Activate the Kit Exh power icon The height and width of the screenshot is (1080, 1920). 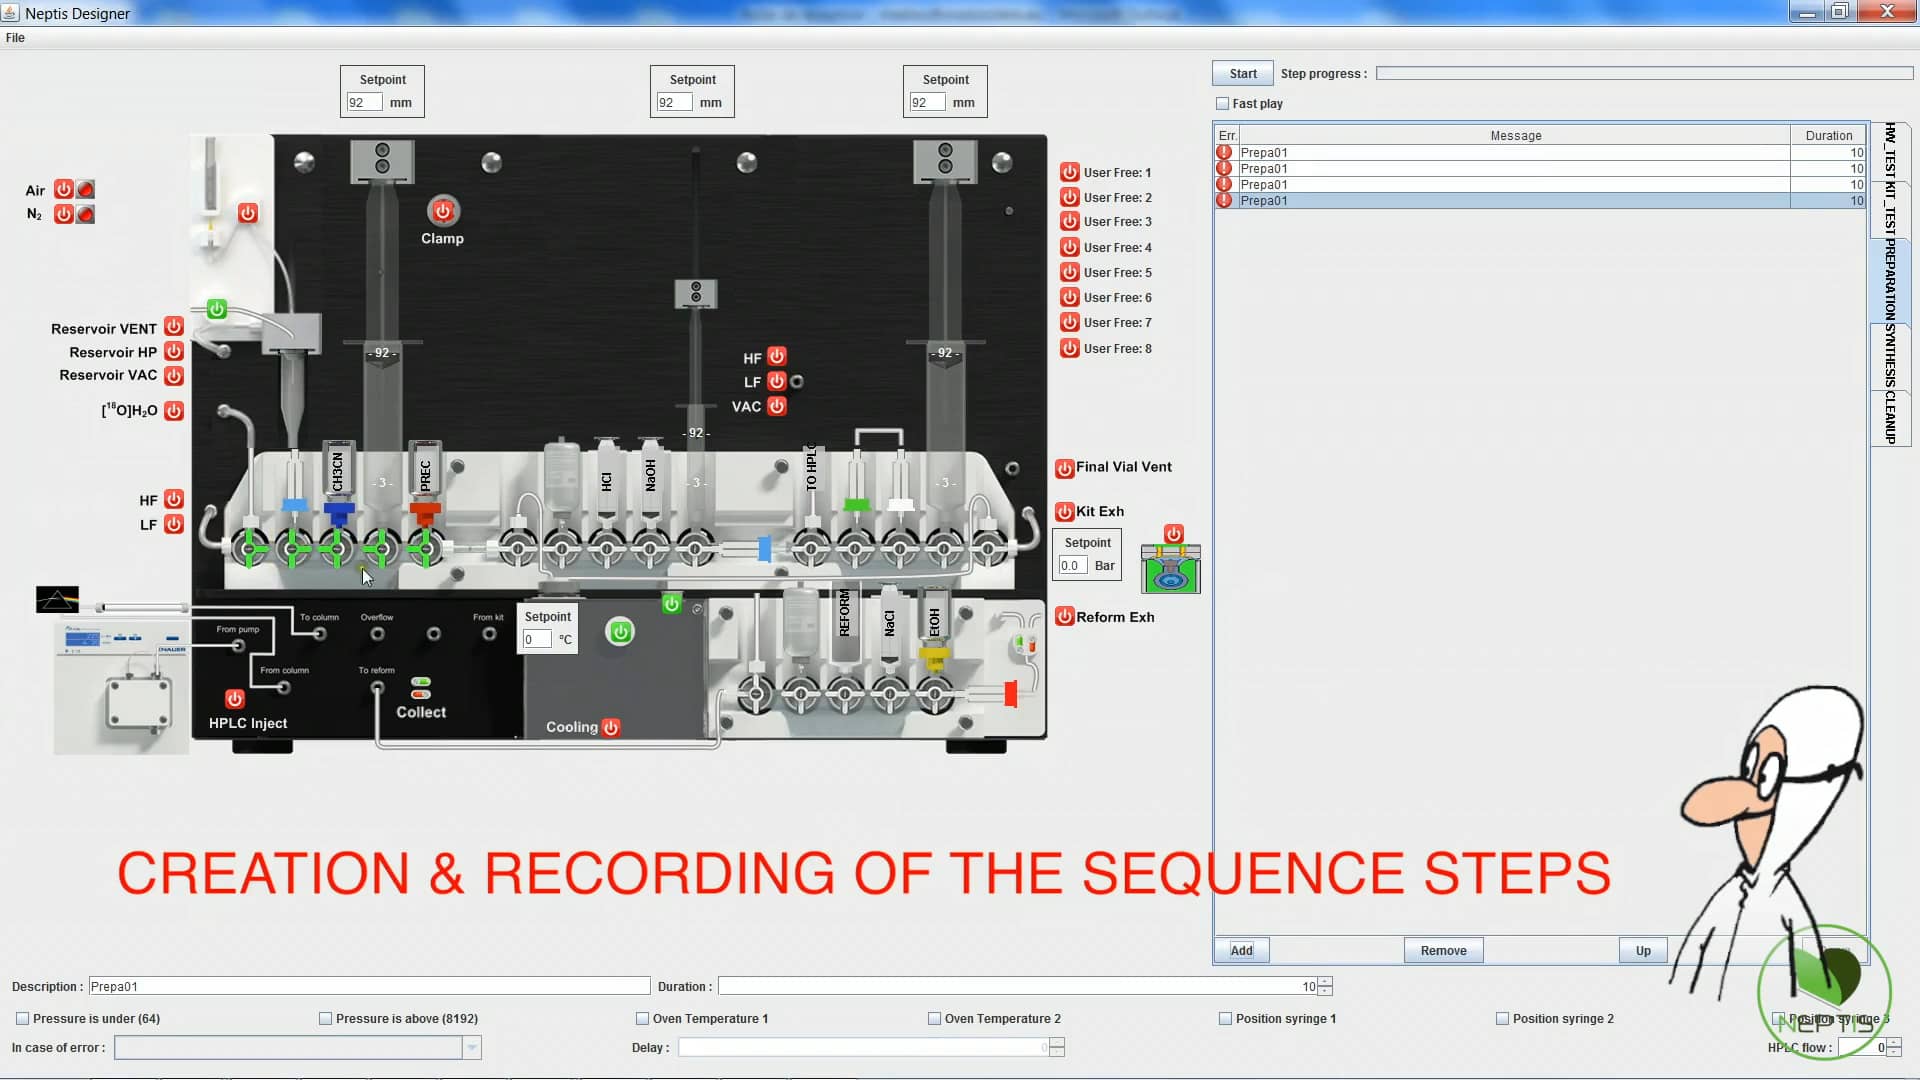pos(1063,511)
